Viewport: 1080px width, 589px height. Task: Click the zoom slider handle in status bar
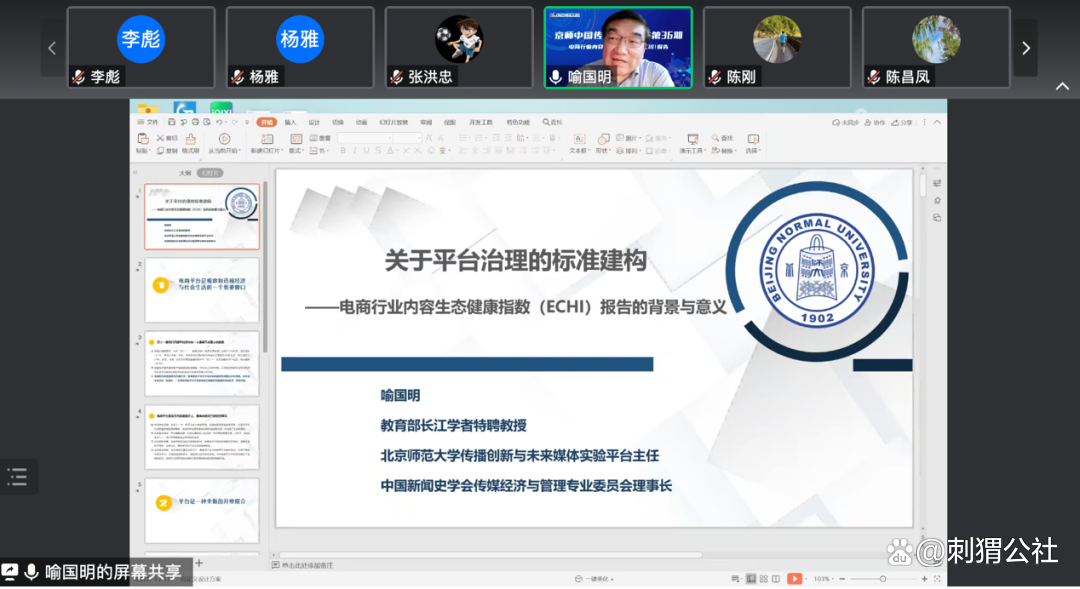click(x=883, y=579)
